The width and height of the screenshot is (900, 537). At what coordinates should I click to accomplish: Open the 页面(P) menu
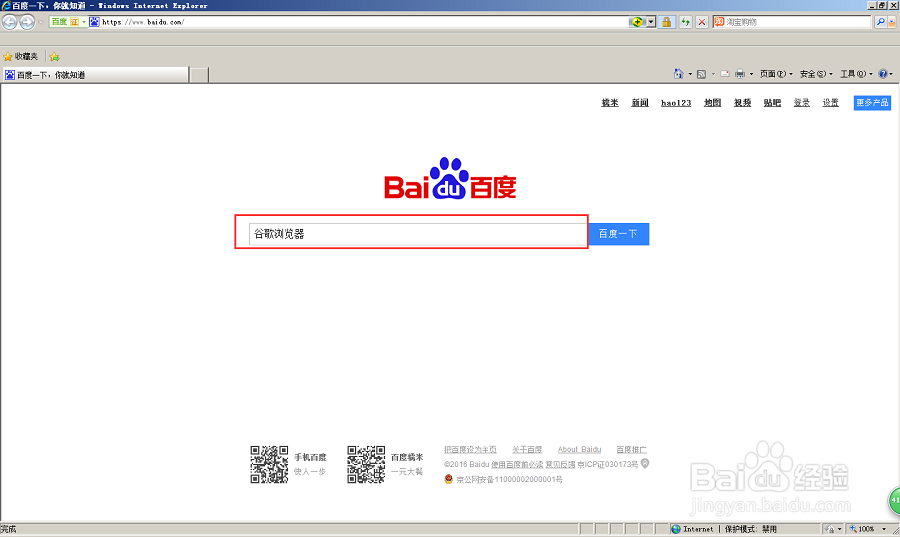pyautogui.click(x=775, y=74)
